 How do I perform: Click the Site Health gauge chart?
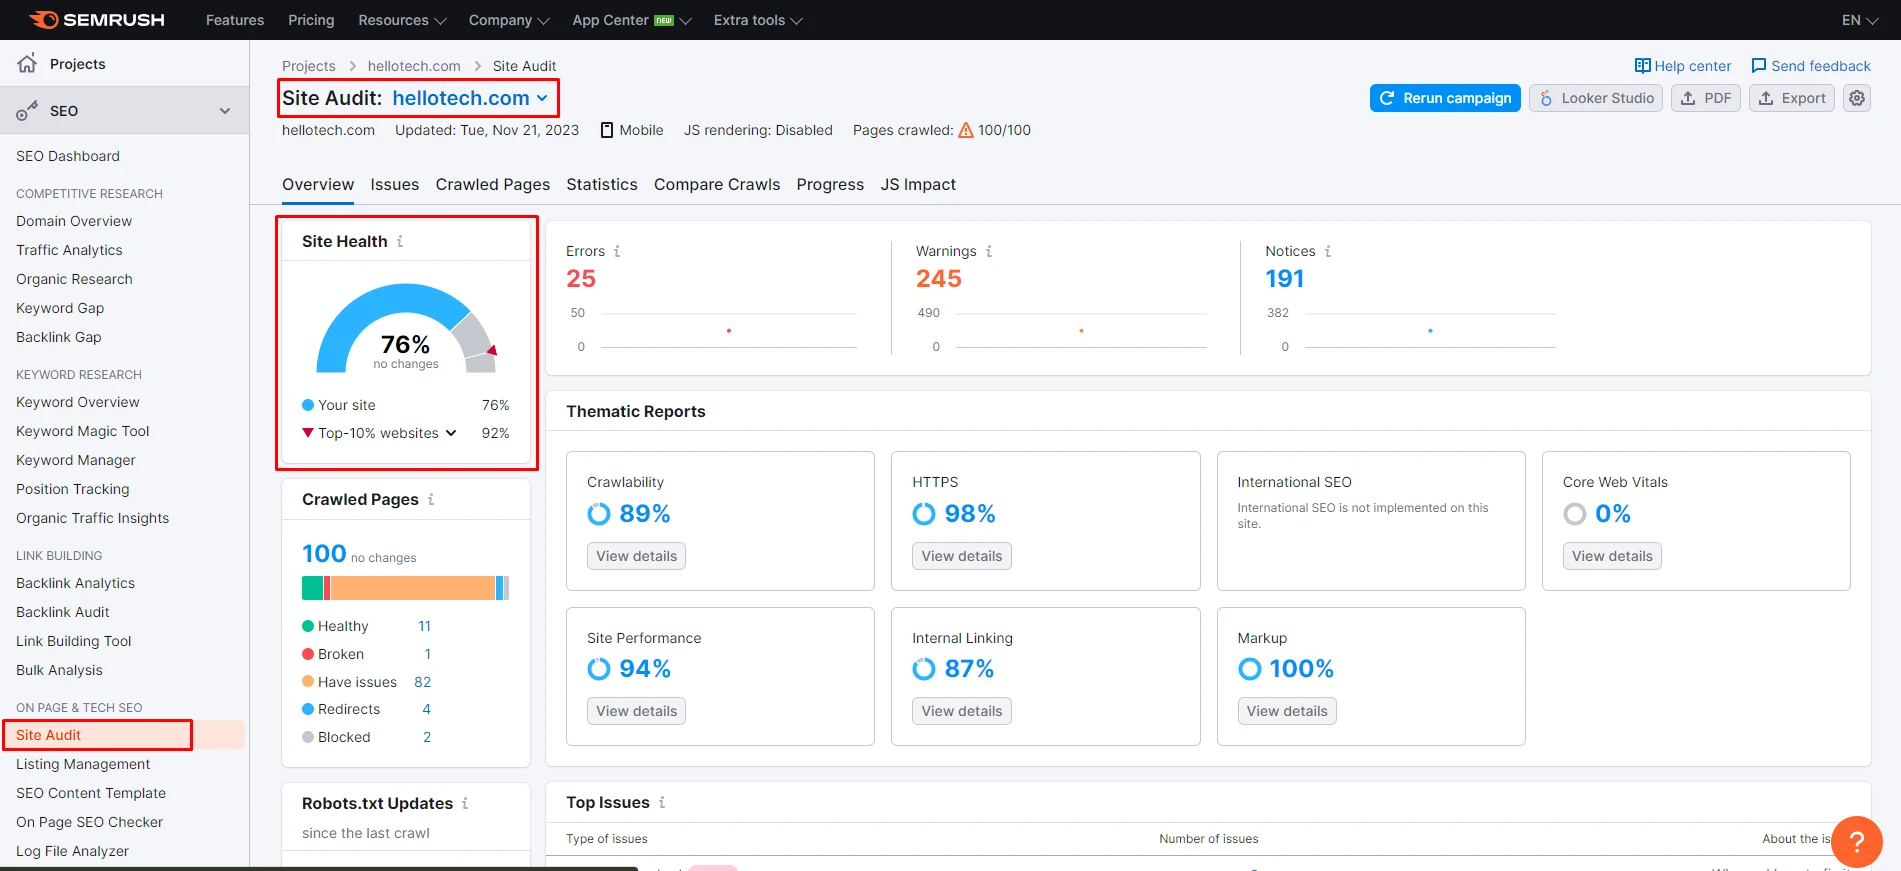tap(406, 328)
